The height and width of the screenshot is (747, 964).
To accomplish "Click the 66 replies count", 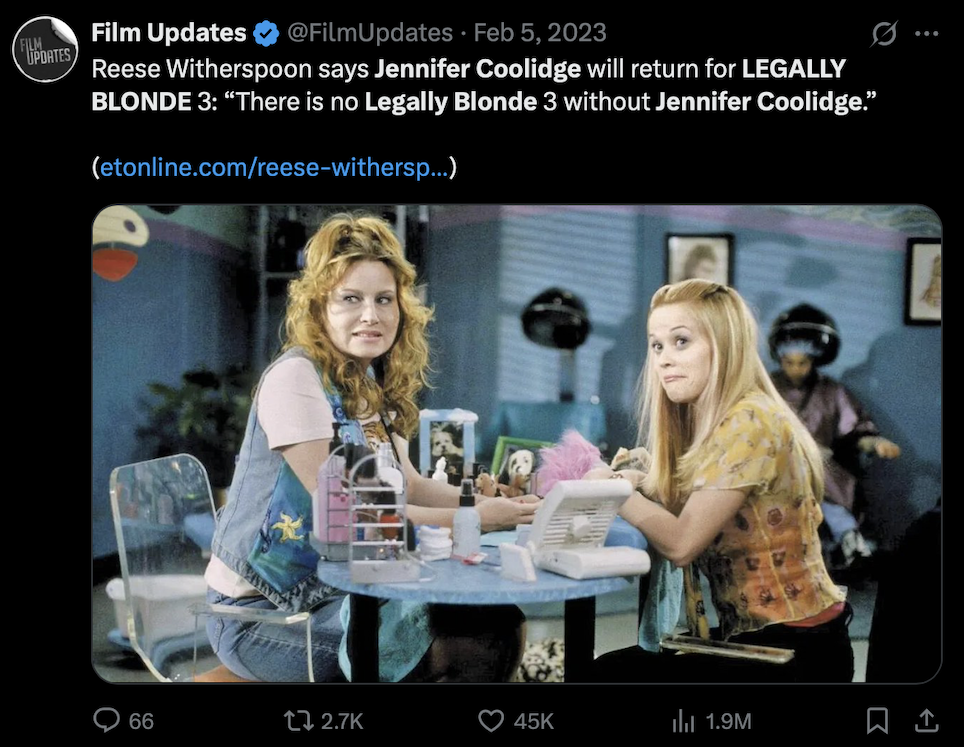I will click(141, 721).
